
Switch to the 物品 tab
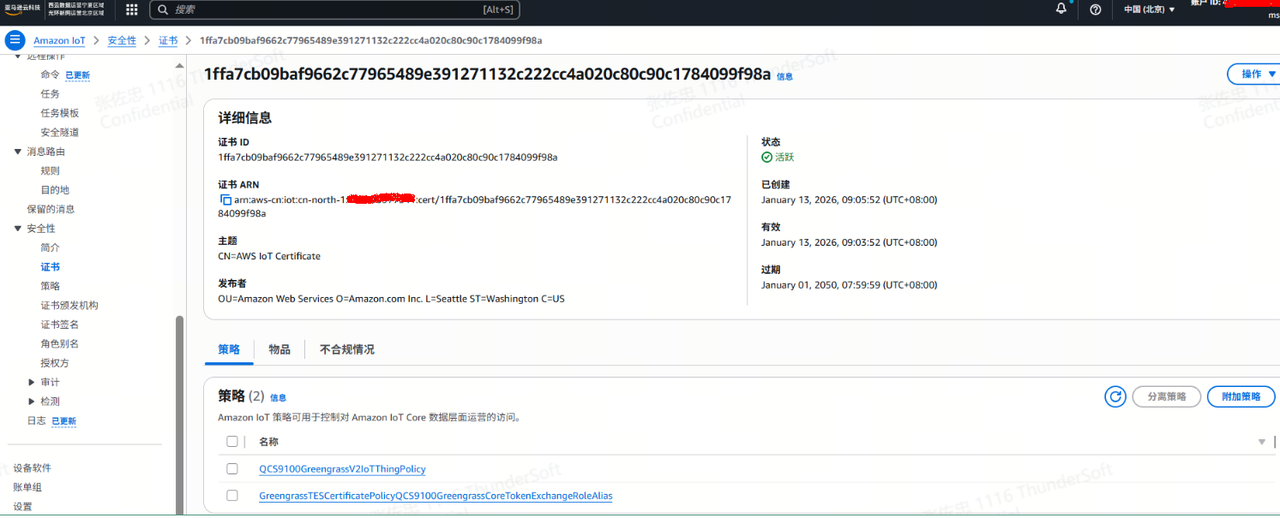point(280,349)
